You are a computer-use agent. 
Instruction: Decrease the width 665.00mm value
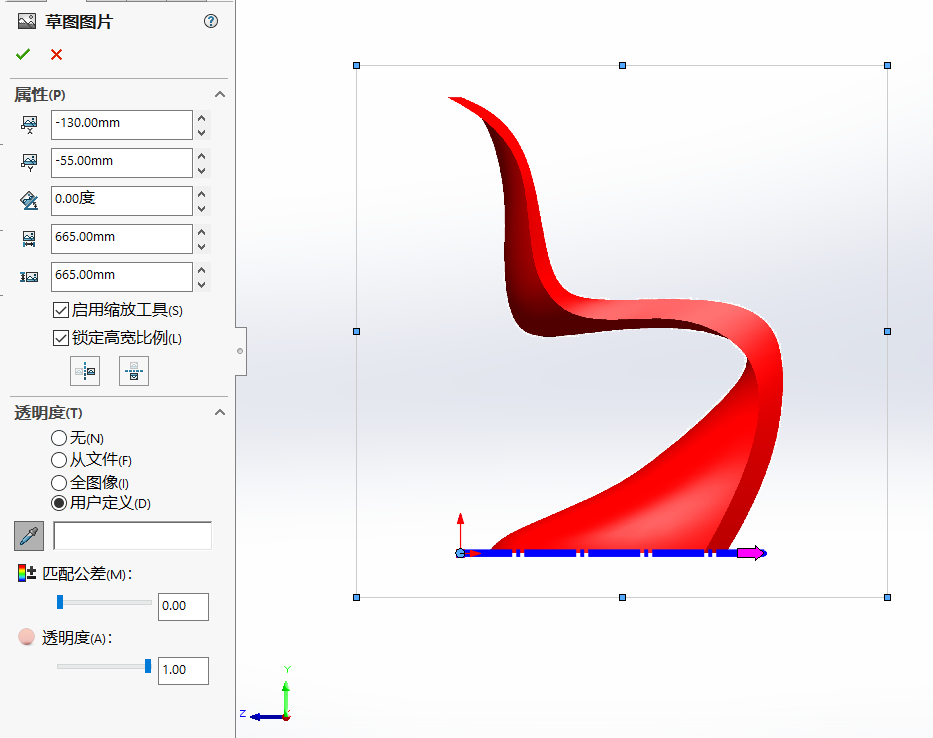(202, 247)
